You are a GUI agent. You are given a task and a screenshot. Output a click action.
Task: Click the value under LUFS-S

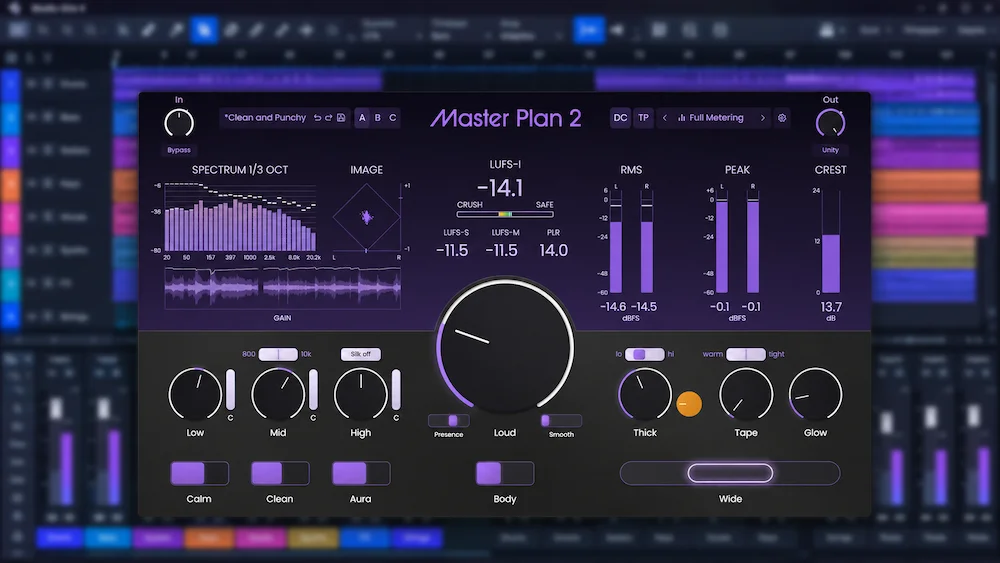(452, 251)
